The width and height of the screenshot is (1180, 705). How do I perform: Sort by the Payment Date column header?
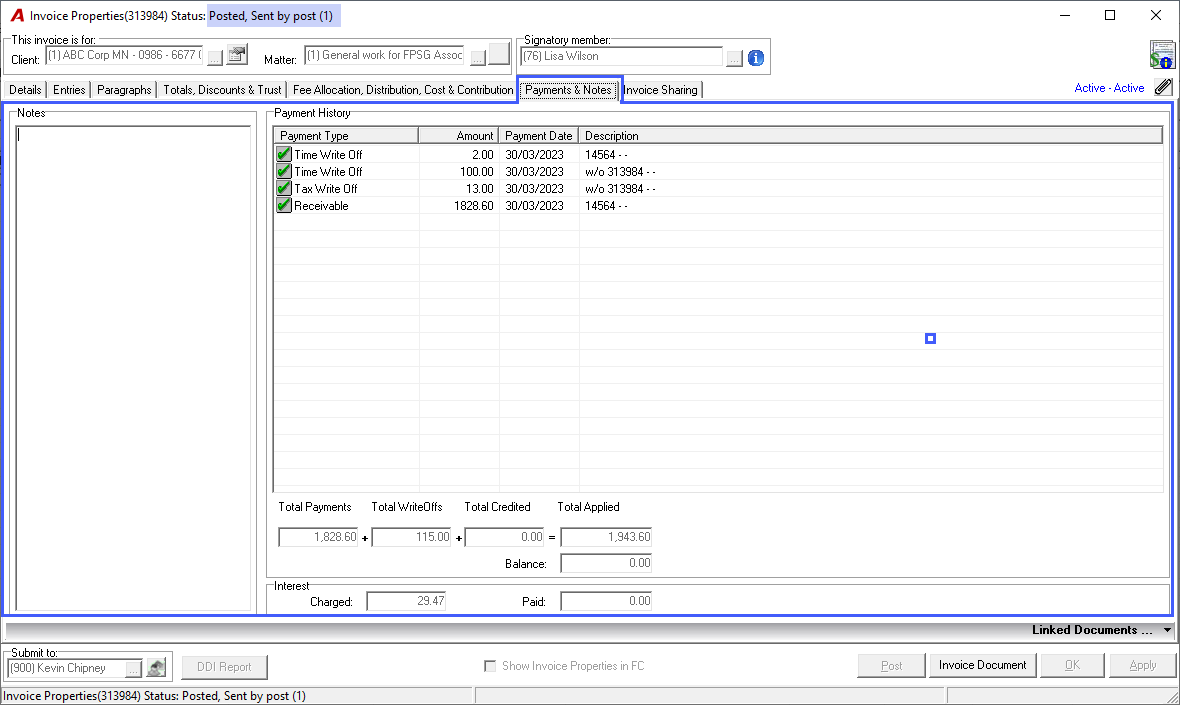[x=539, y=135]
